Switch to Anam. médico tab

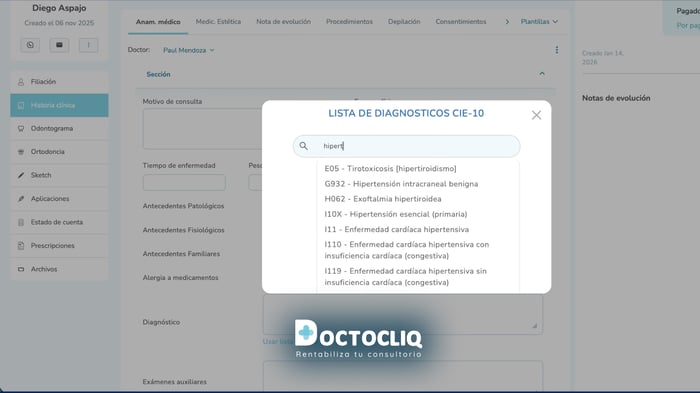[158, 21]
